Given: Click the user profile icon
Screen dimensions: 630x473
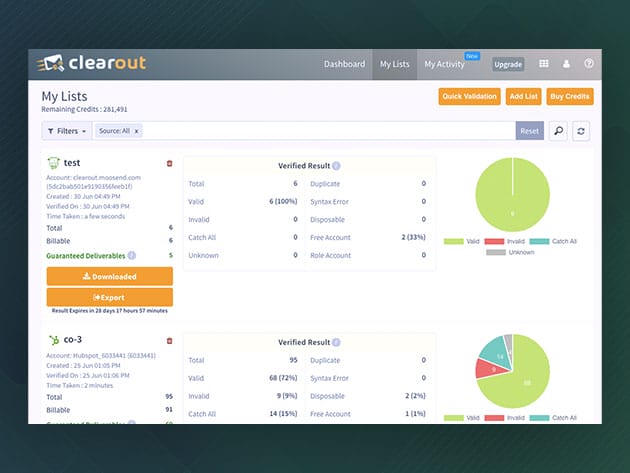Looking at the screenshot, I should point(567,64).
